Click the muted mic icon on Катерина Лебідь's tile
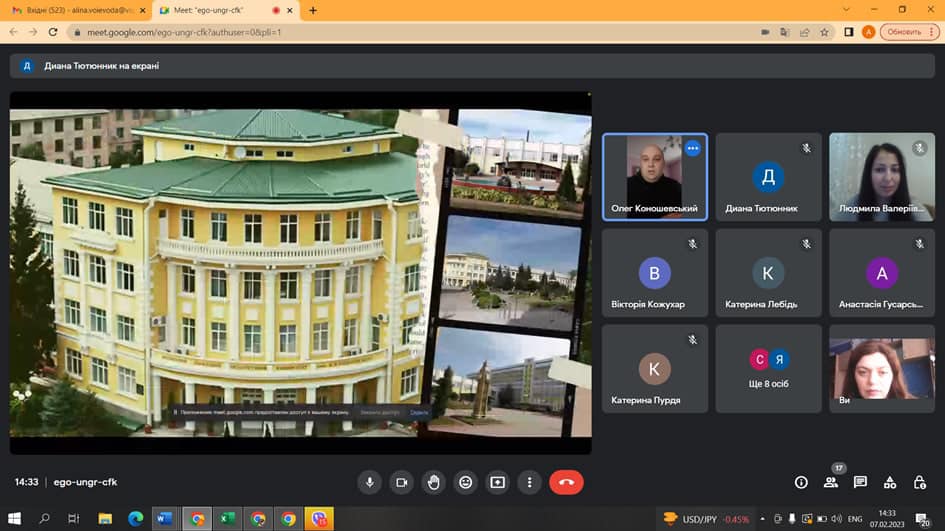 point(806,244)
